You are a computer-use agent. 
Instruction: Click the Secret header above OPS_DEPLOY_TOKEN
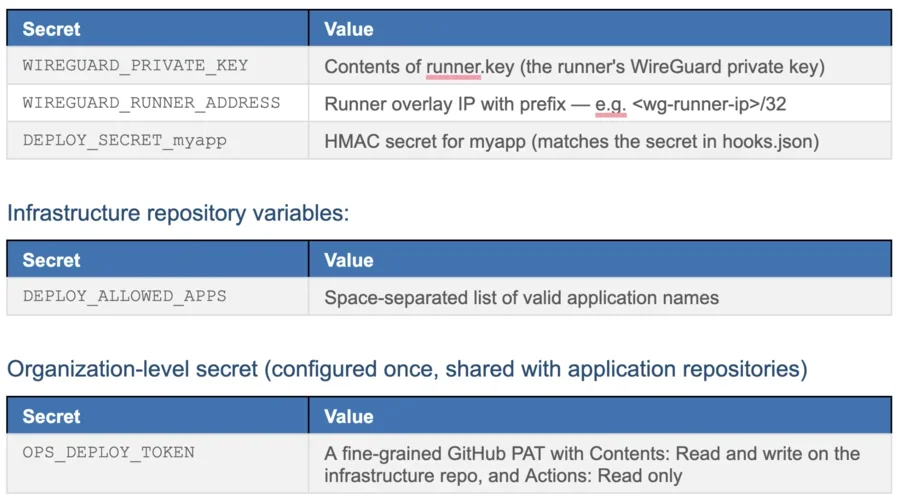pos(52,416)
